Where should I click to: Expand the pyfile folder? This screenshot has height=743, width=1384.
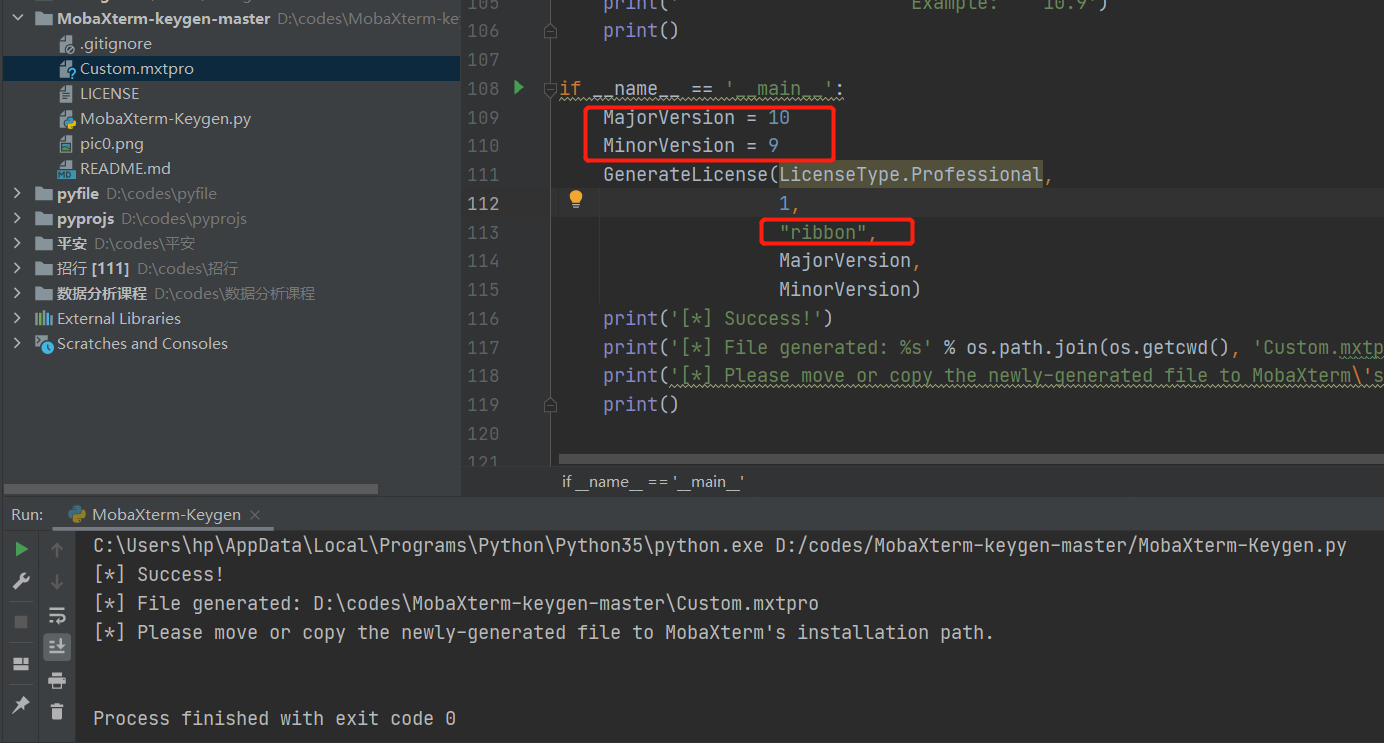(18, 193)
